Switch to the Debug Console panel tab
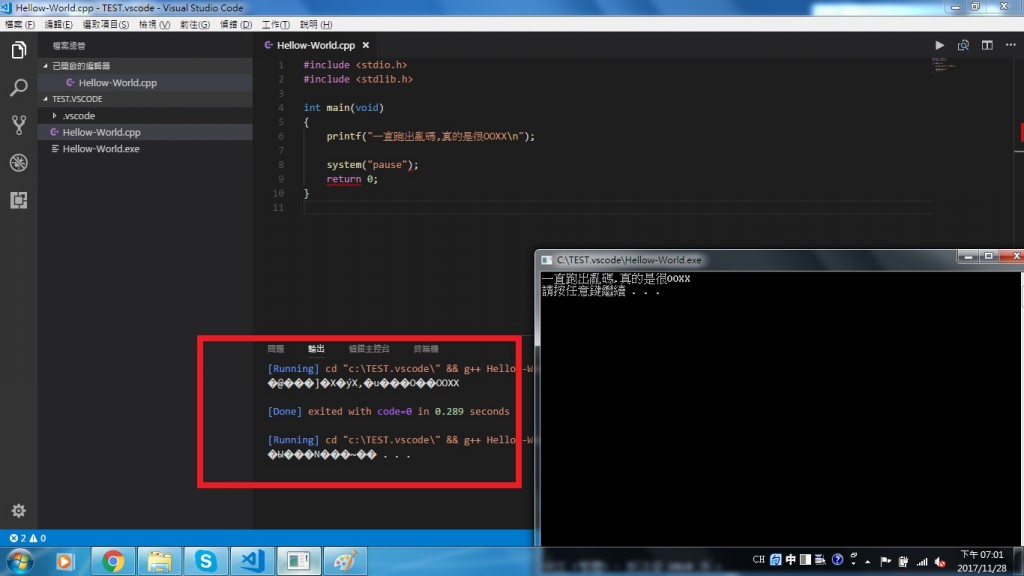 pos(369,349)
